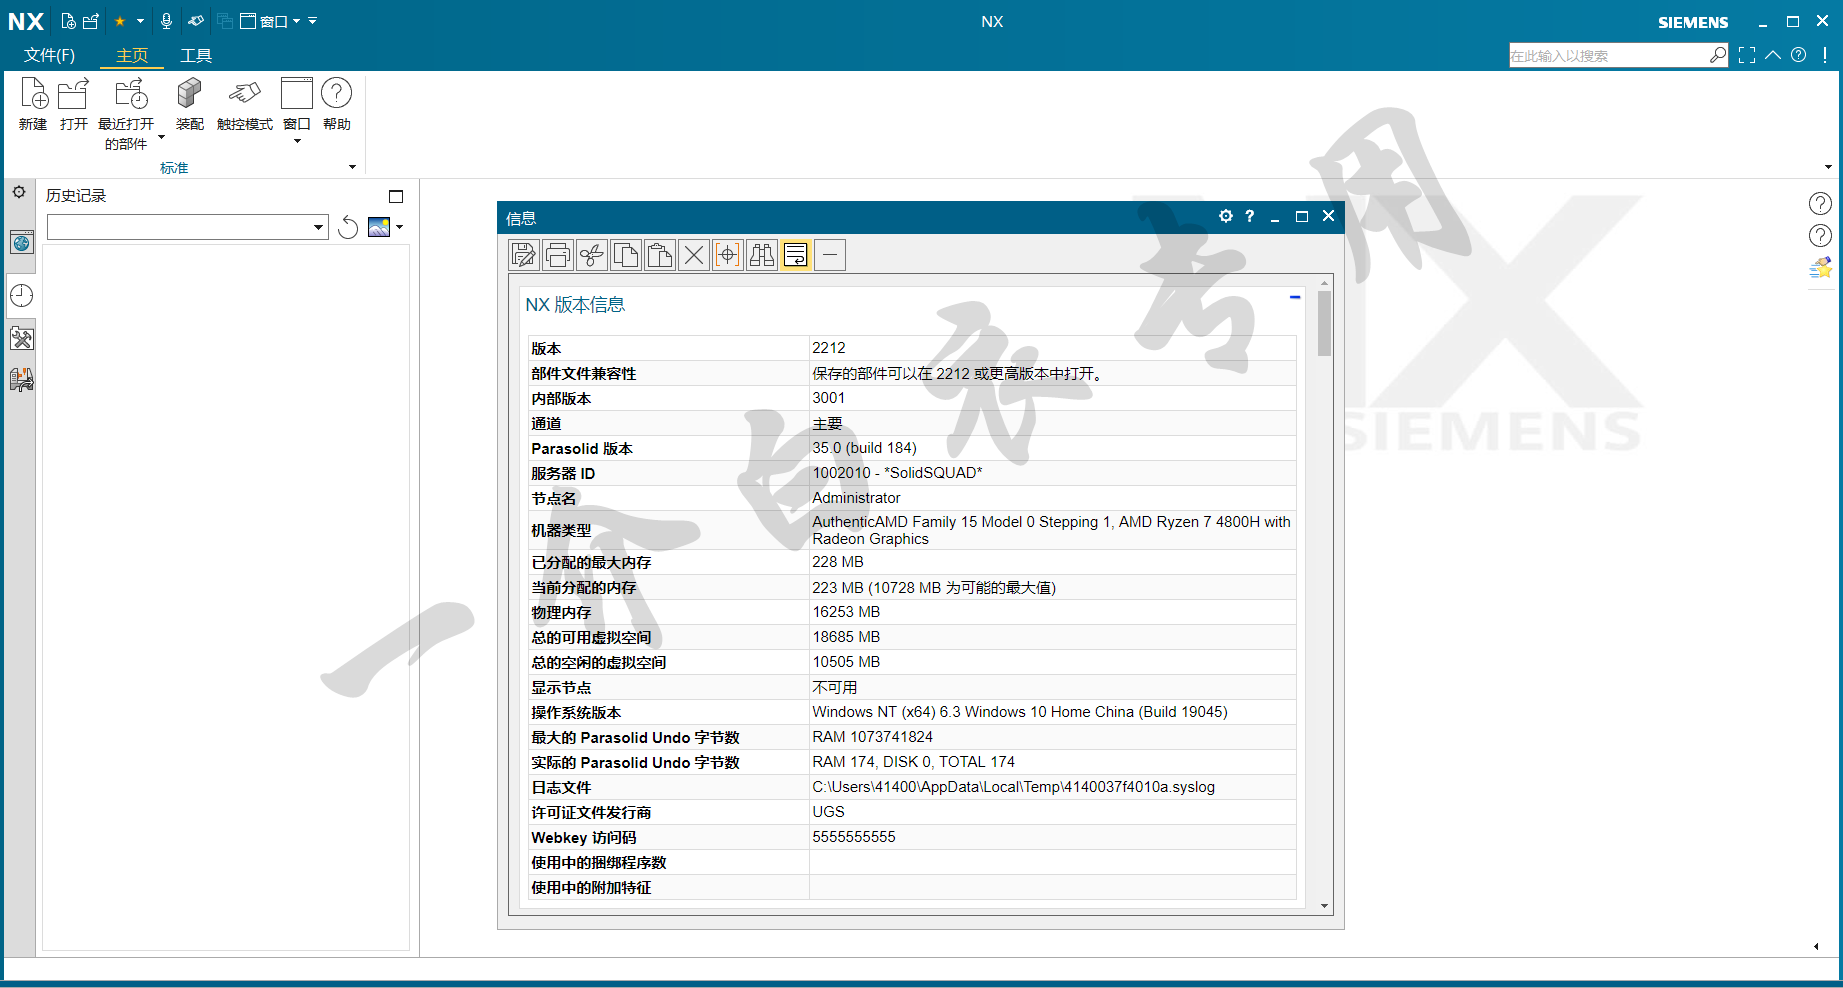Viewport: 1843px width, 988px height.
Task: Click the Webkey value 5555555555
Action: [x=854, y=837]
